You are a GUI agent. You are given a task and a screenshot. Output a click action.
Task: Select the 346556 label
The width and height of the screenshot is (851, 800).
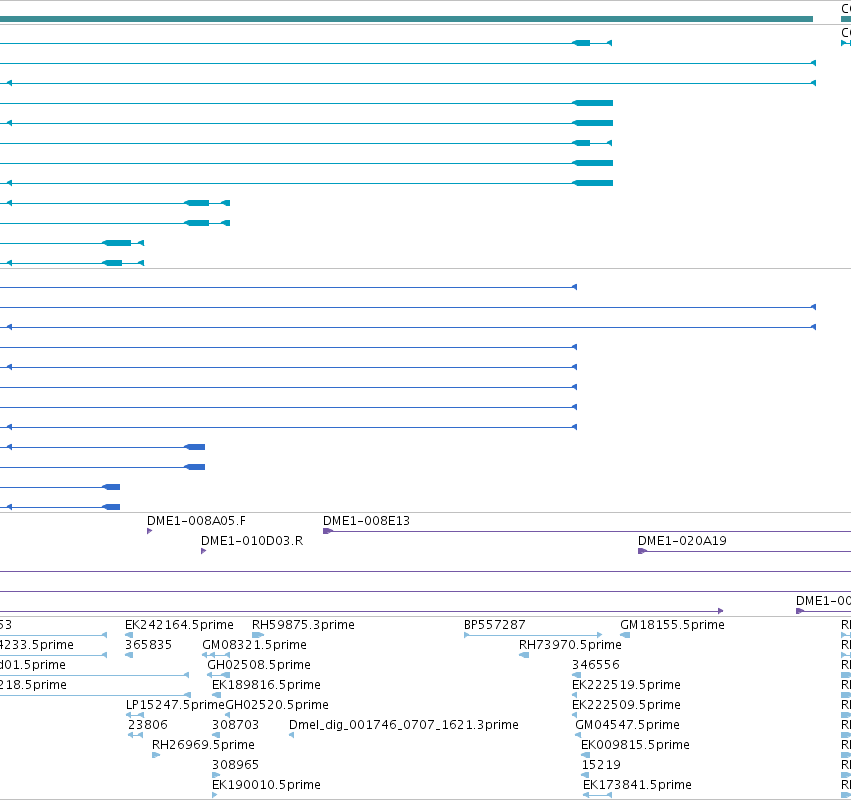click(x=595, y=665)
